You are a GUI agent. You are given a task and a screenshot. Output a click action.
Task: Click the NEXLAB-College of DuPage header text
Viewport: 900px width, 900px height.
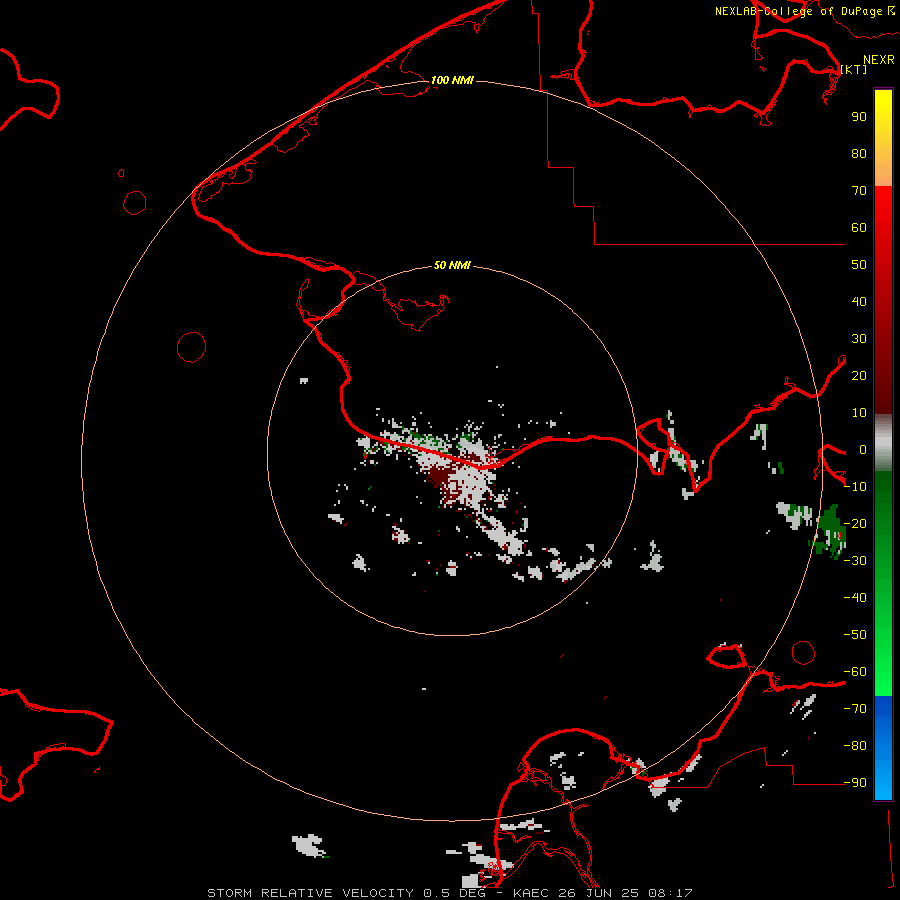pos(798,11)
